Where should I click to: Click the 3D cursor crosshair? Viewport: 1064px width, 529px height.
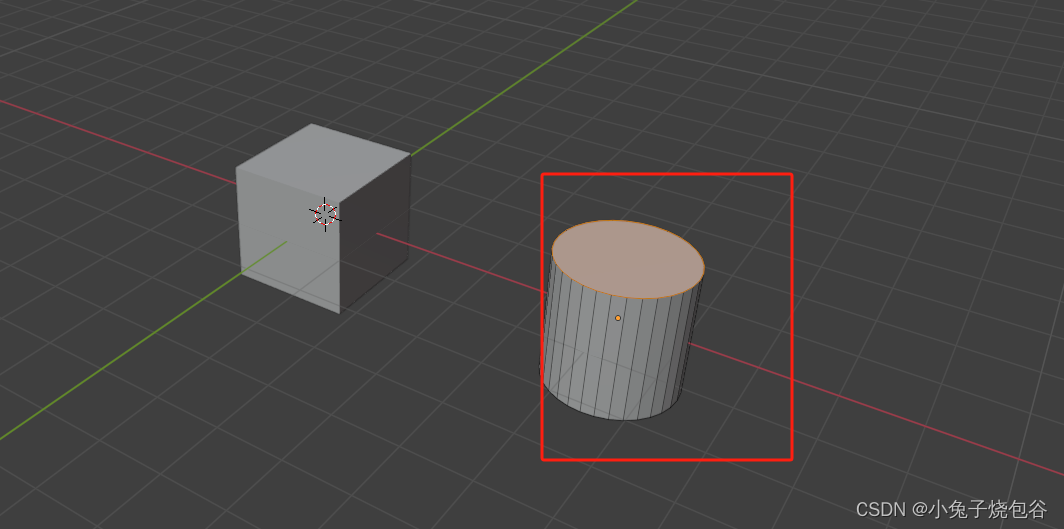326,214
